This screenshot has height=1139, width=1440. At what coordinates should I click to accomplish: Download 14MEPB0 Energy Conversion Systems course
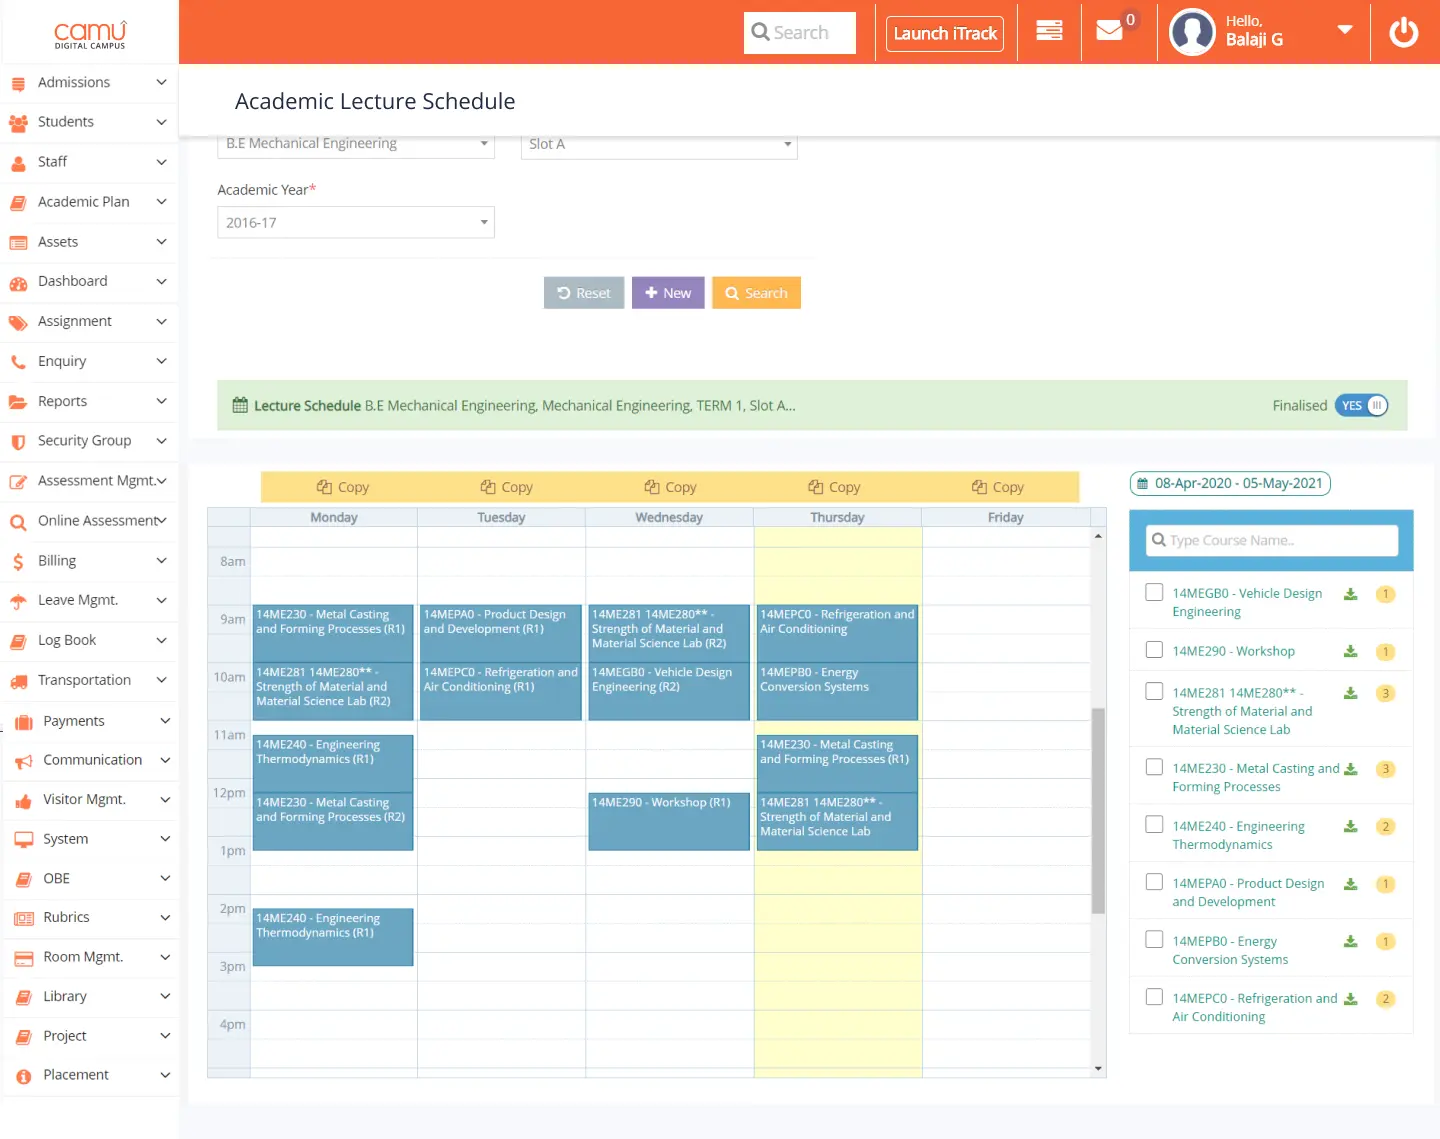click(x=1350, y=941)
